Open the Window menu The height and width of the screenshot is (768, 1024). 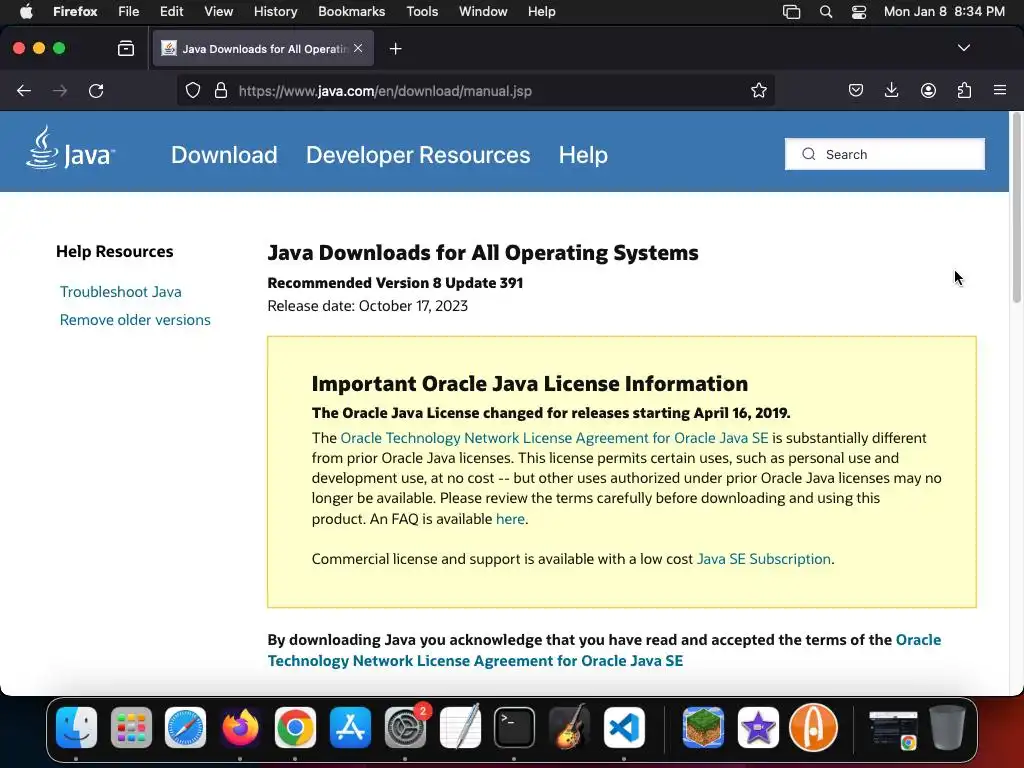point(483,12)
